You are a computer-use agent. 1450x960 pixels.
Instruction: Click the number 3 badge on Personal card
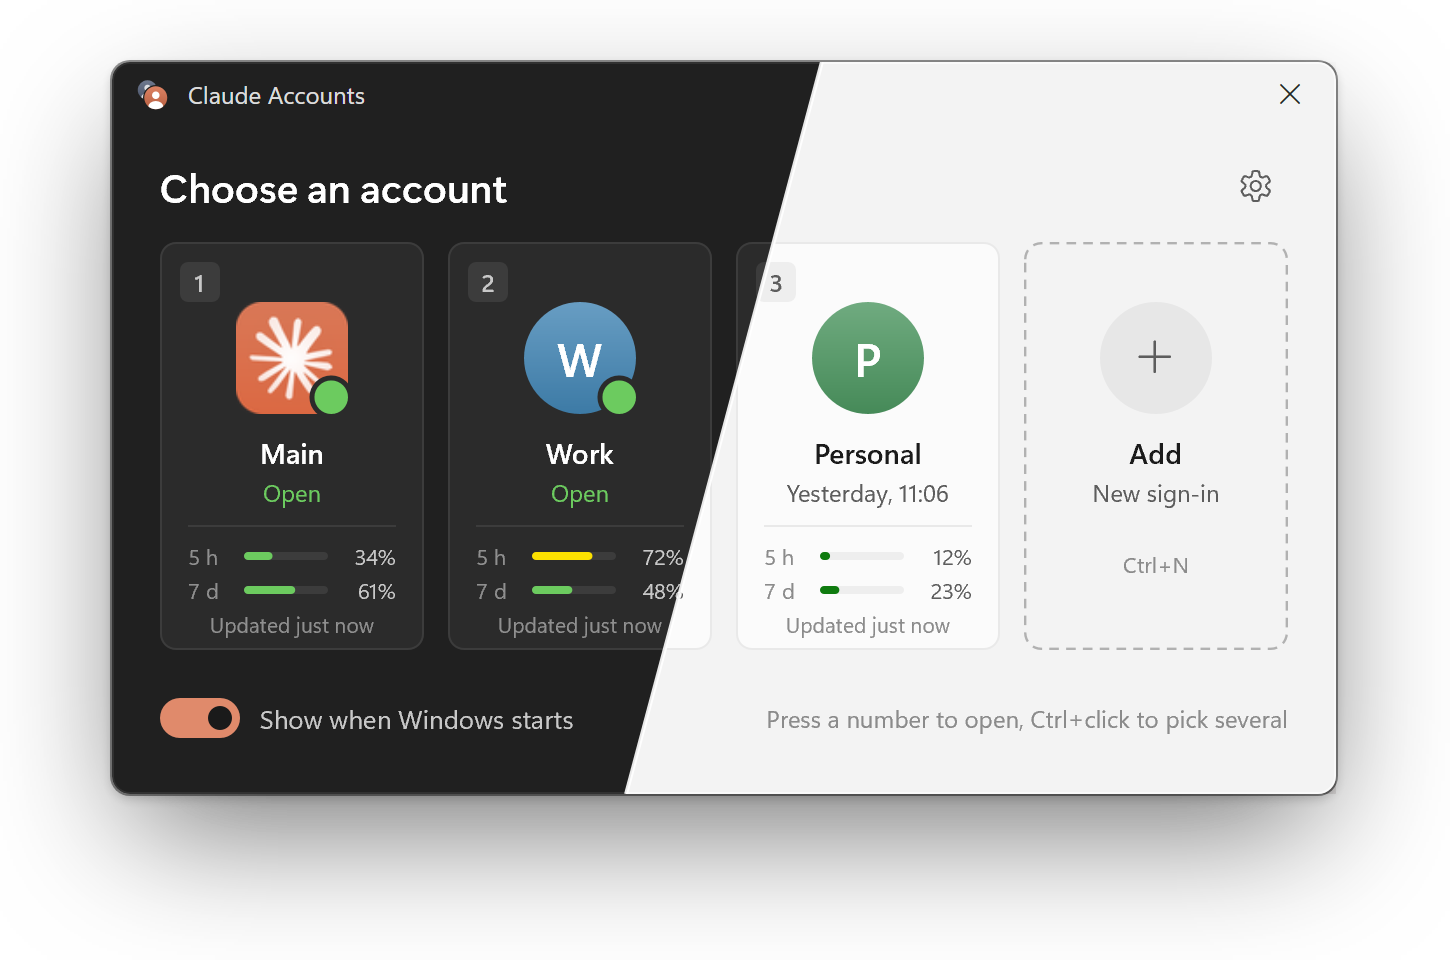(x=776, y=283)
